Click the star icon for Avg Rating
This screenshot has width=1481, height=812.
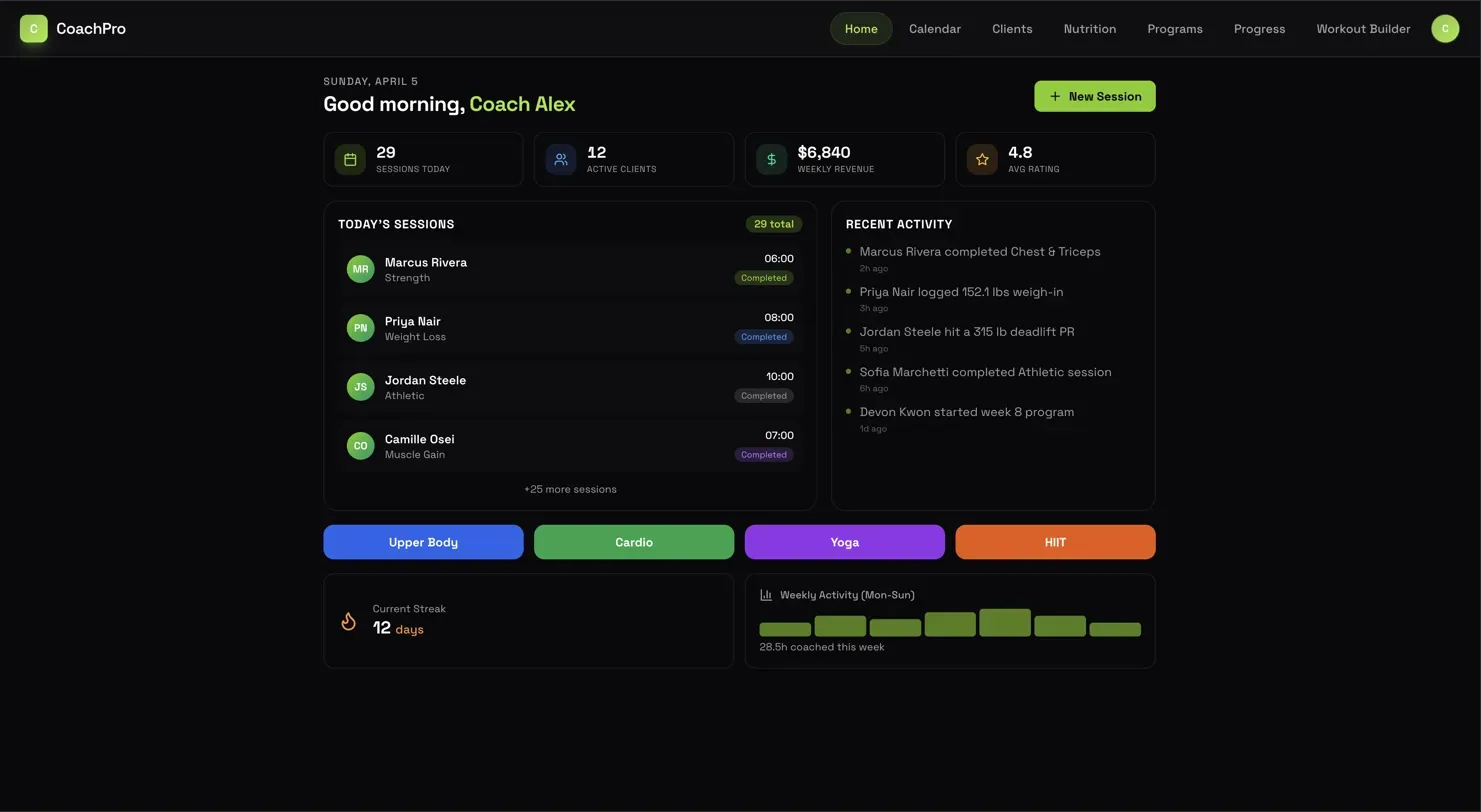pyautogui.click(x=982, y=159)
